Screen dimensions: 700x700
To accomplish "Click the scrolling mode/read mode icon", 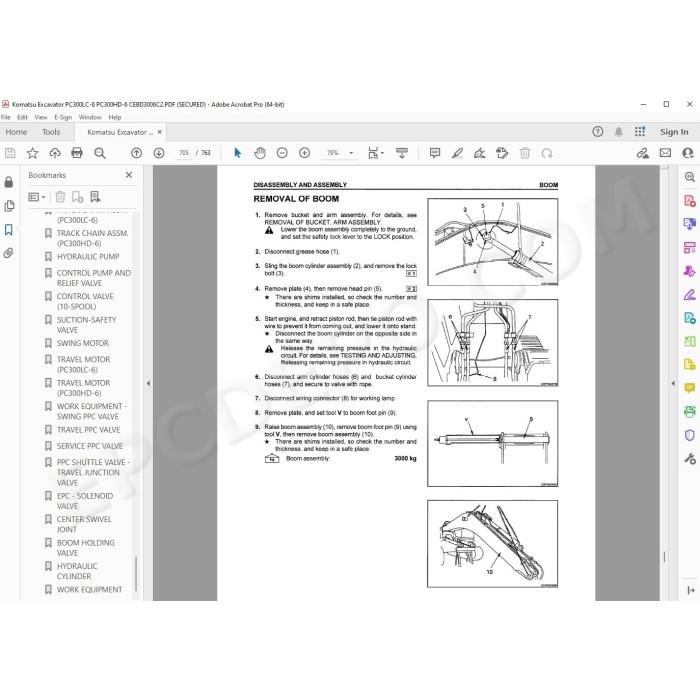I will [x=402, y=153].
